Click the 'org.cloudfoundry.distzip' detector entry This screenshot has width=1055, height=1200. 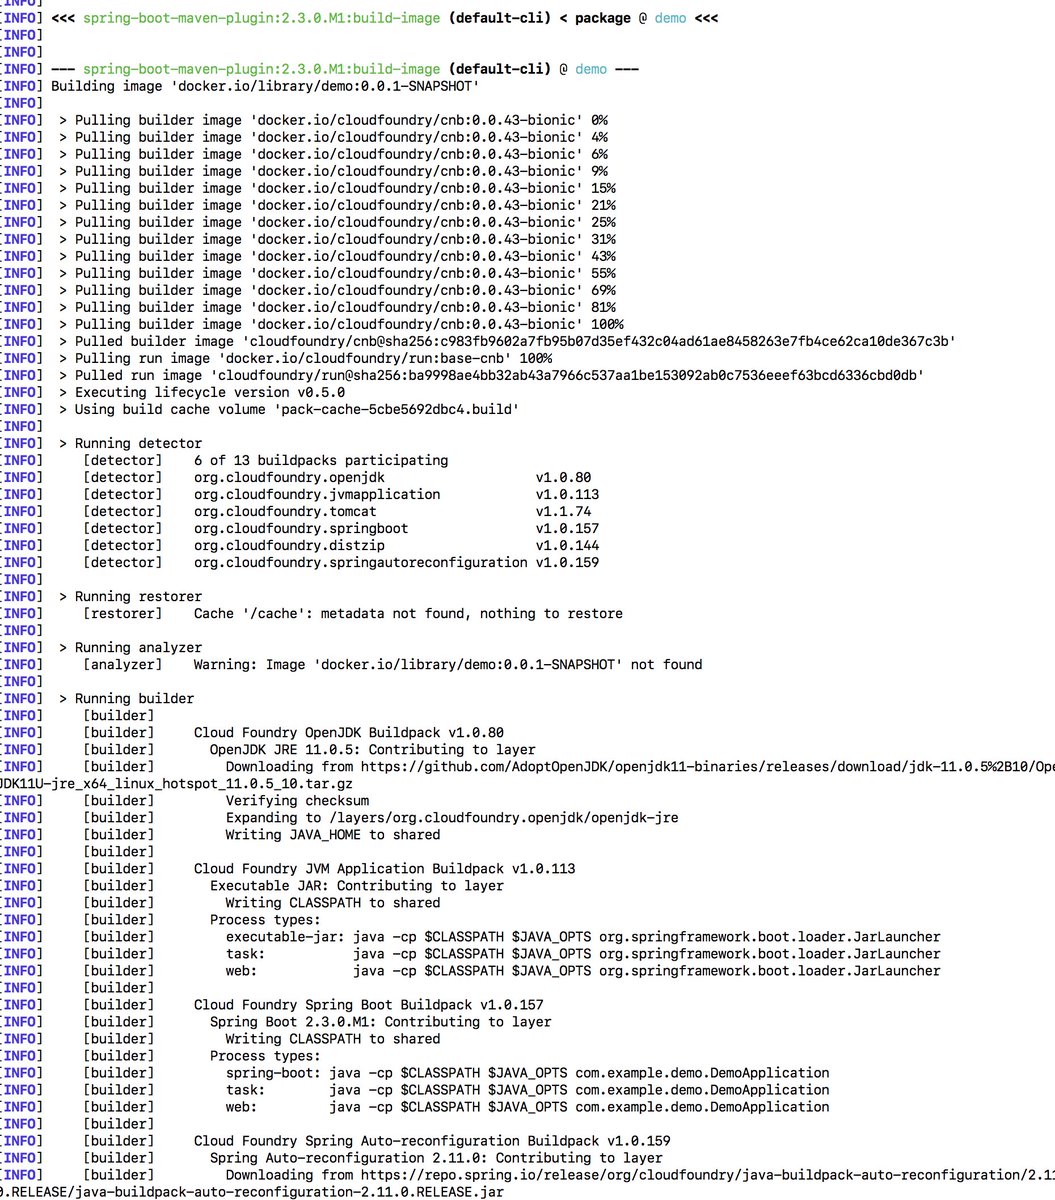click(289, 545)
